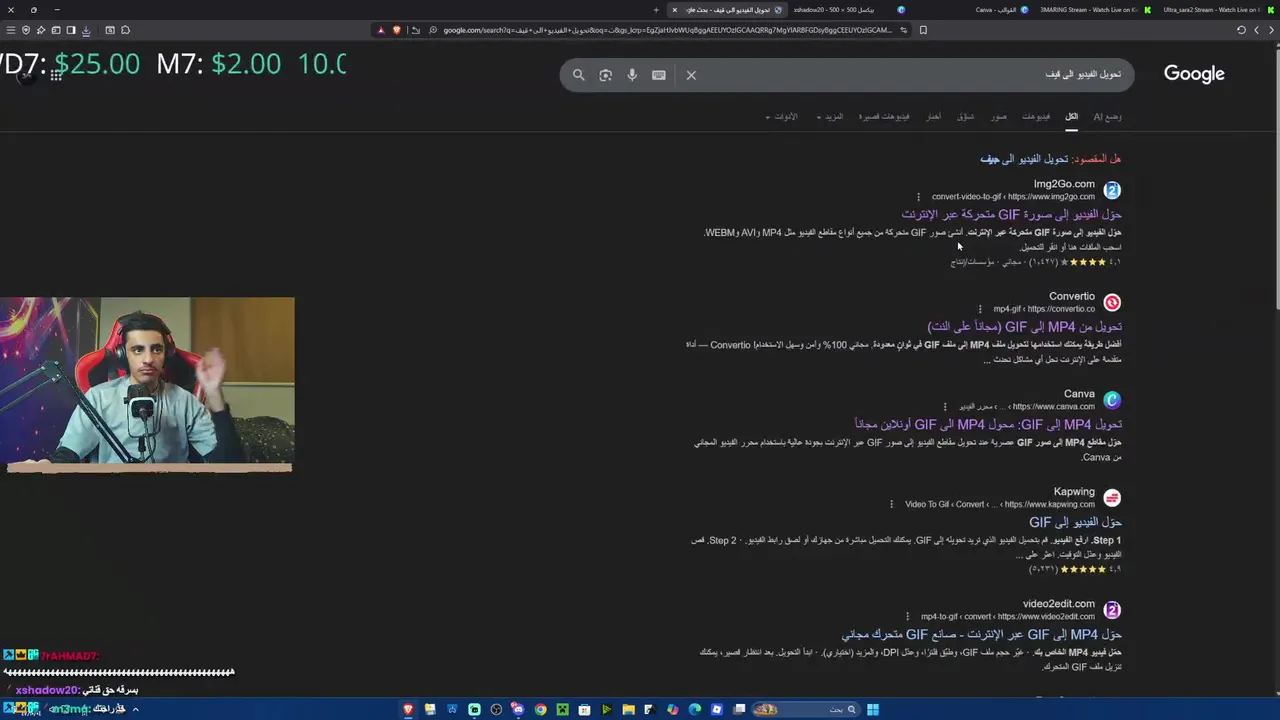Expand المزيد more filters dropdown
Image resolution: width=1280 pixels, height=720 pixels.
pyautogui.click(x=830, y=117)
